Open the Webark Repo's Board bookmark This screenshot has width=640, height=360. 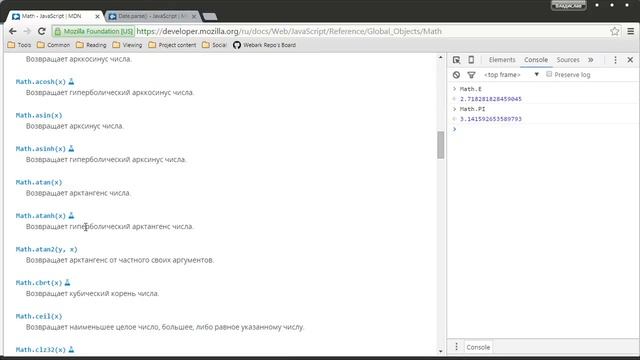[264, 45]
